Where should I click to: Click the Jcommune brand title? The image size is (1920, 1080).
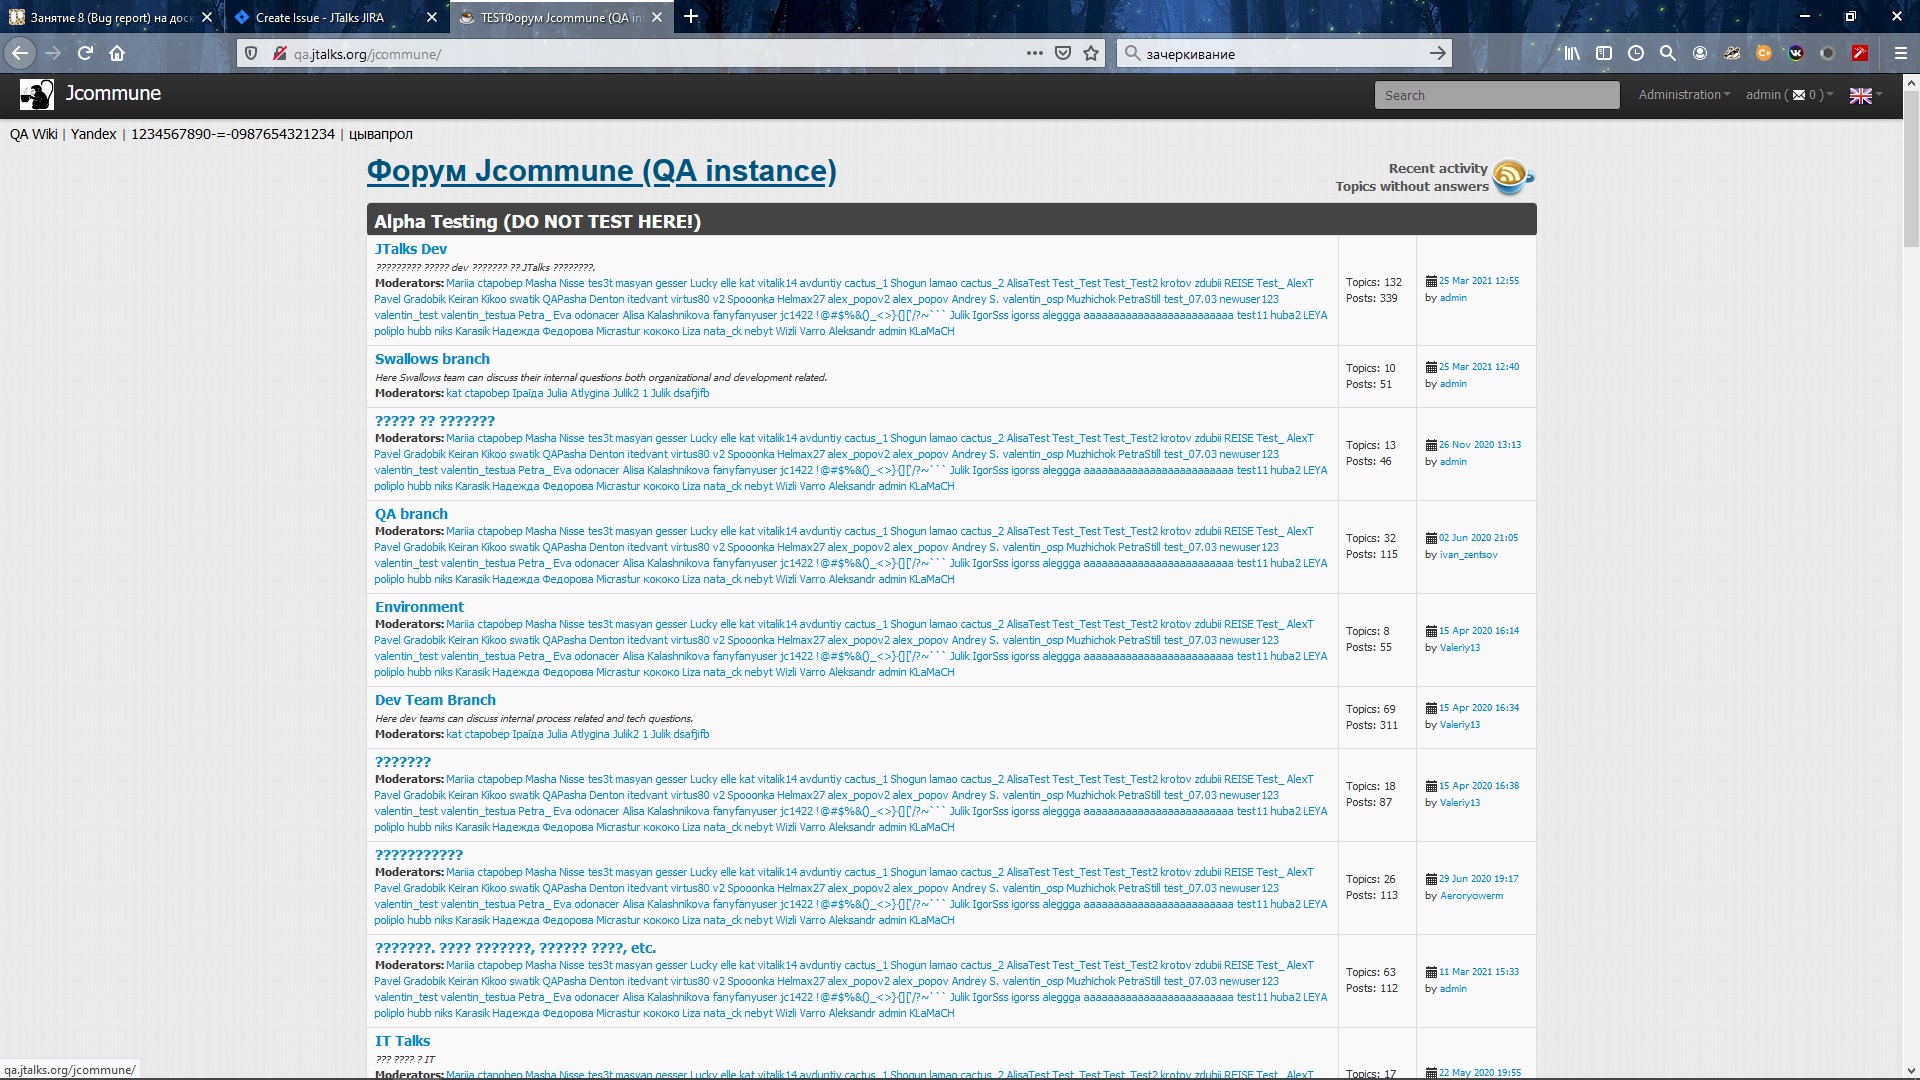[x=113, y=93]
